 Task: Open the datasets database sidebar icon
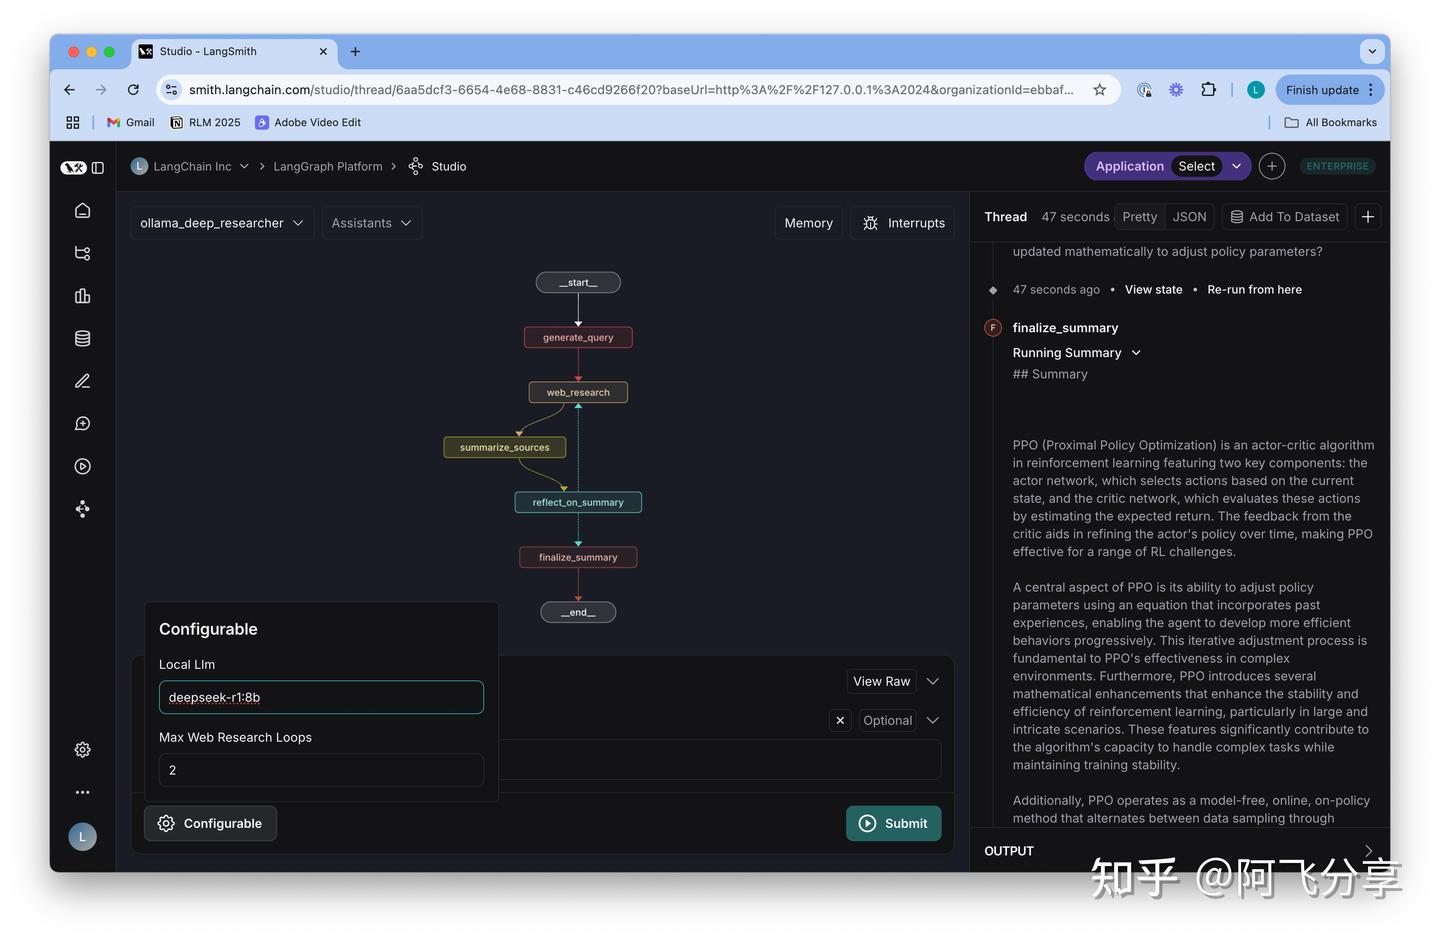coord(83,339)
